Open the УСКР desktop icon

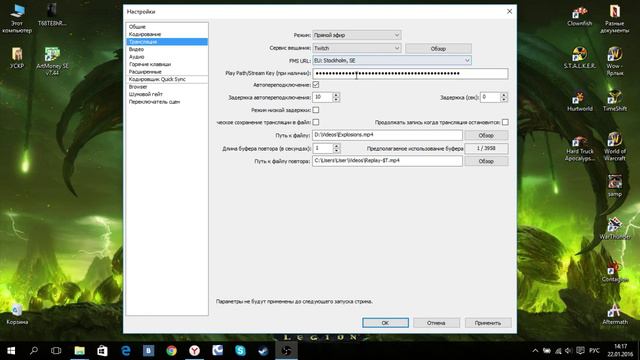point(17,58)
